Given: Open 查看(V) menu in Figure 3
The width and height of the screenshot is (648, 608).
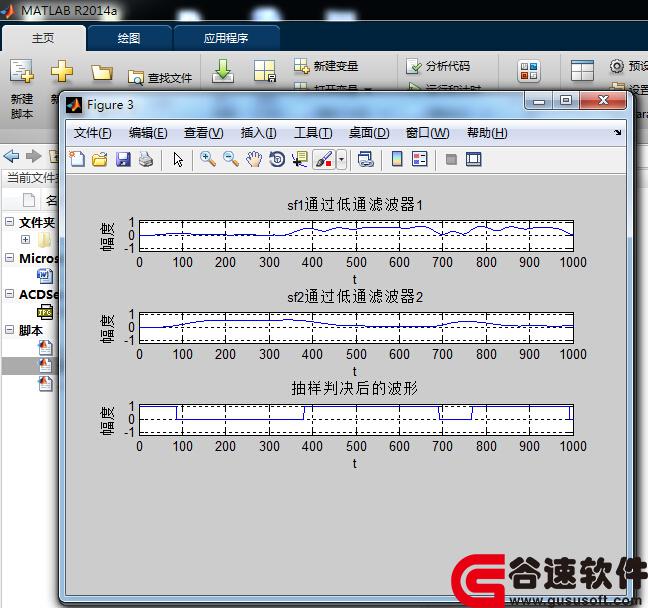Looking at the screenshot, I should pos(203,133).
